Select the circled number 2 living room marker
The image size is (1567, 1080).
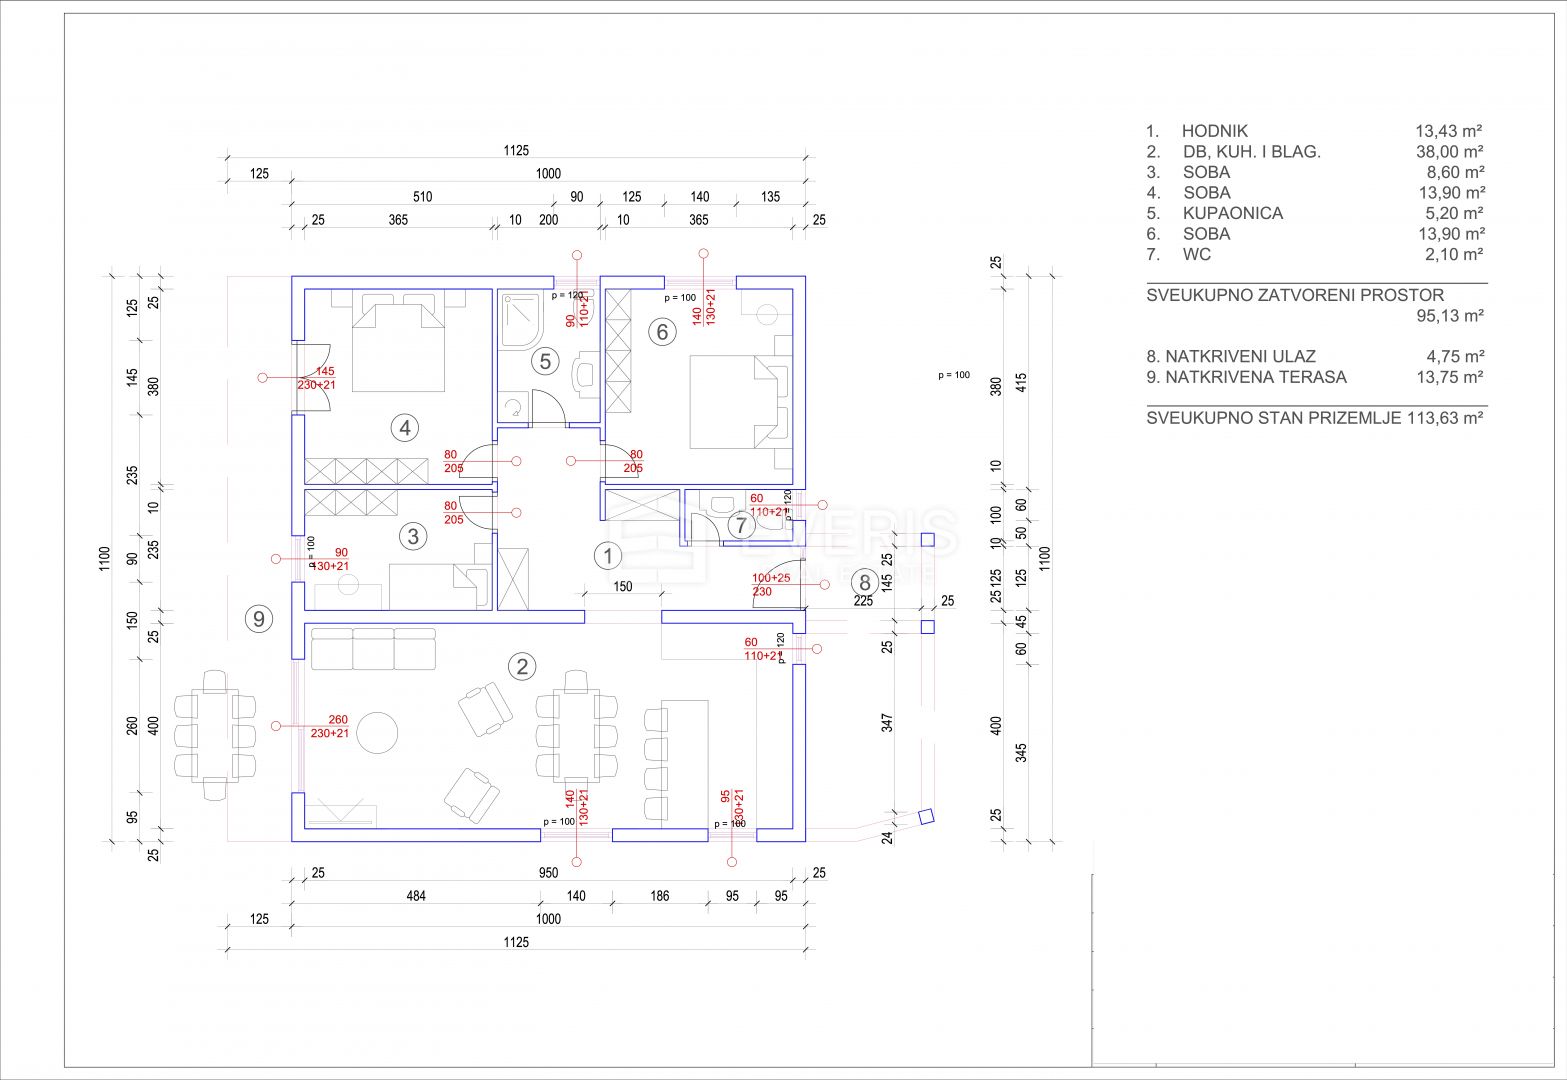[521, 666]
